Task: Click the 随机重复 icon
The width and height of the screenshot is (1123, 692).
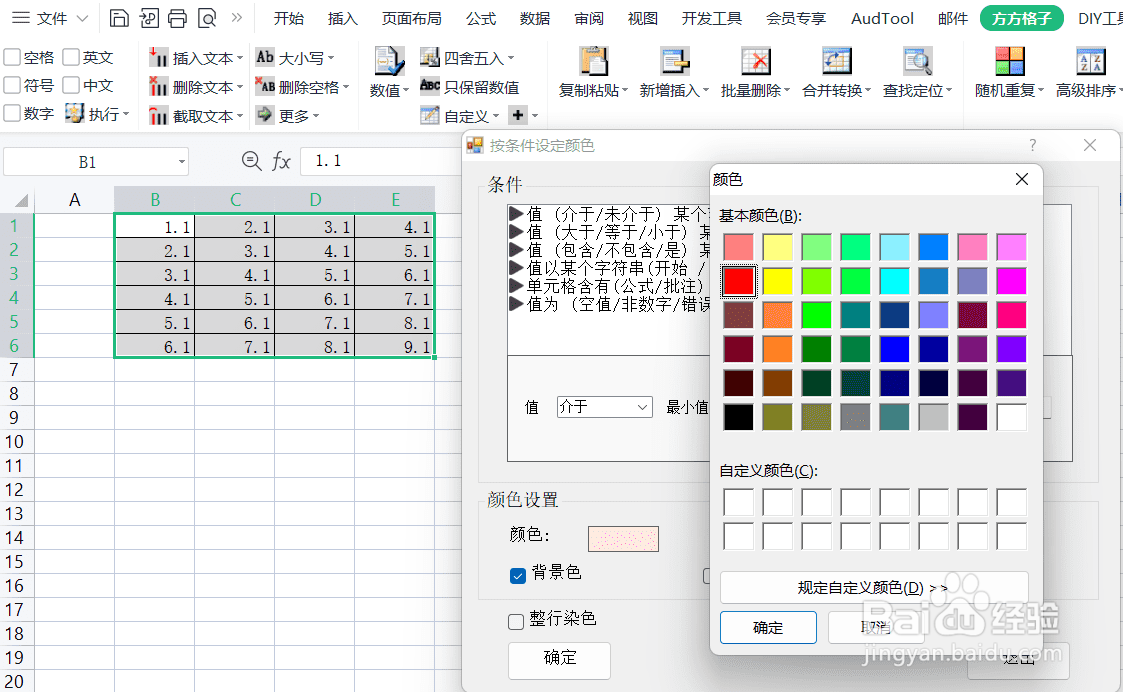Action: (1010, 61)
